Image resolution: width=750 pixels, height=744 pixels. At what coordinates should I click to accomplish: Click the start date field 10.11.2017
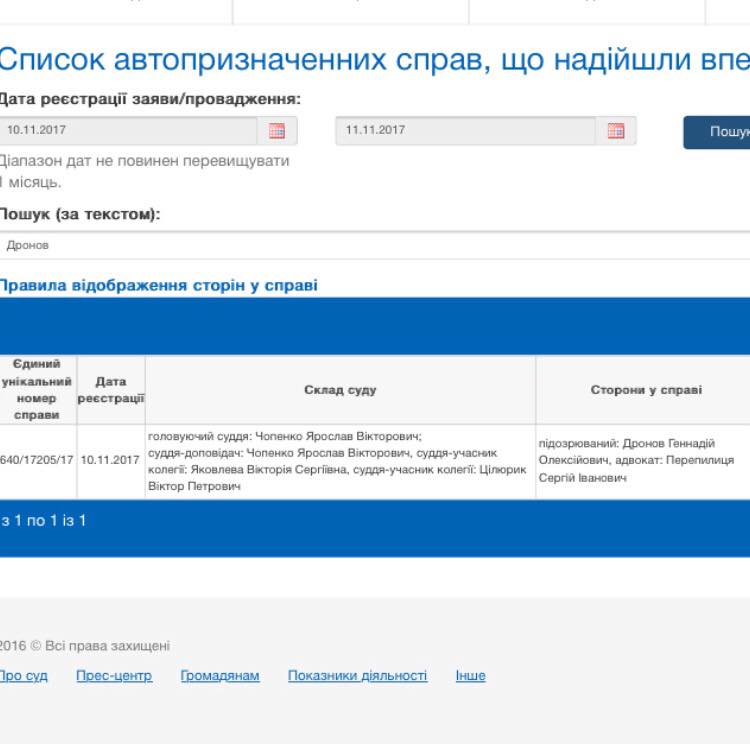pos(128,130)
